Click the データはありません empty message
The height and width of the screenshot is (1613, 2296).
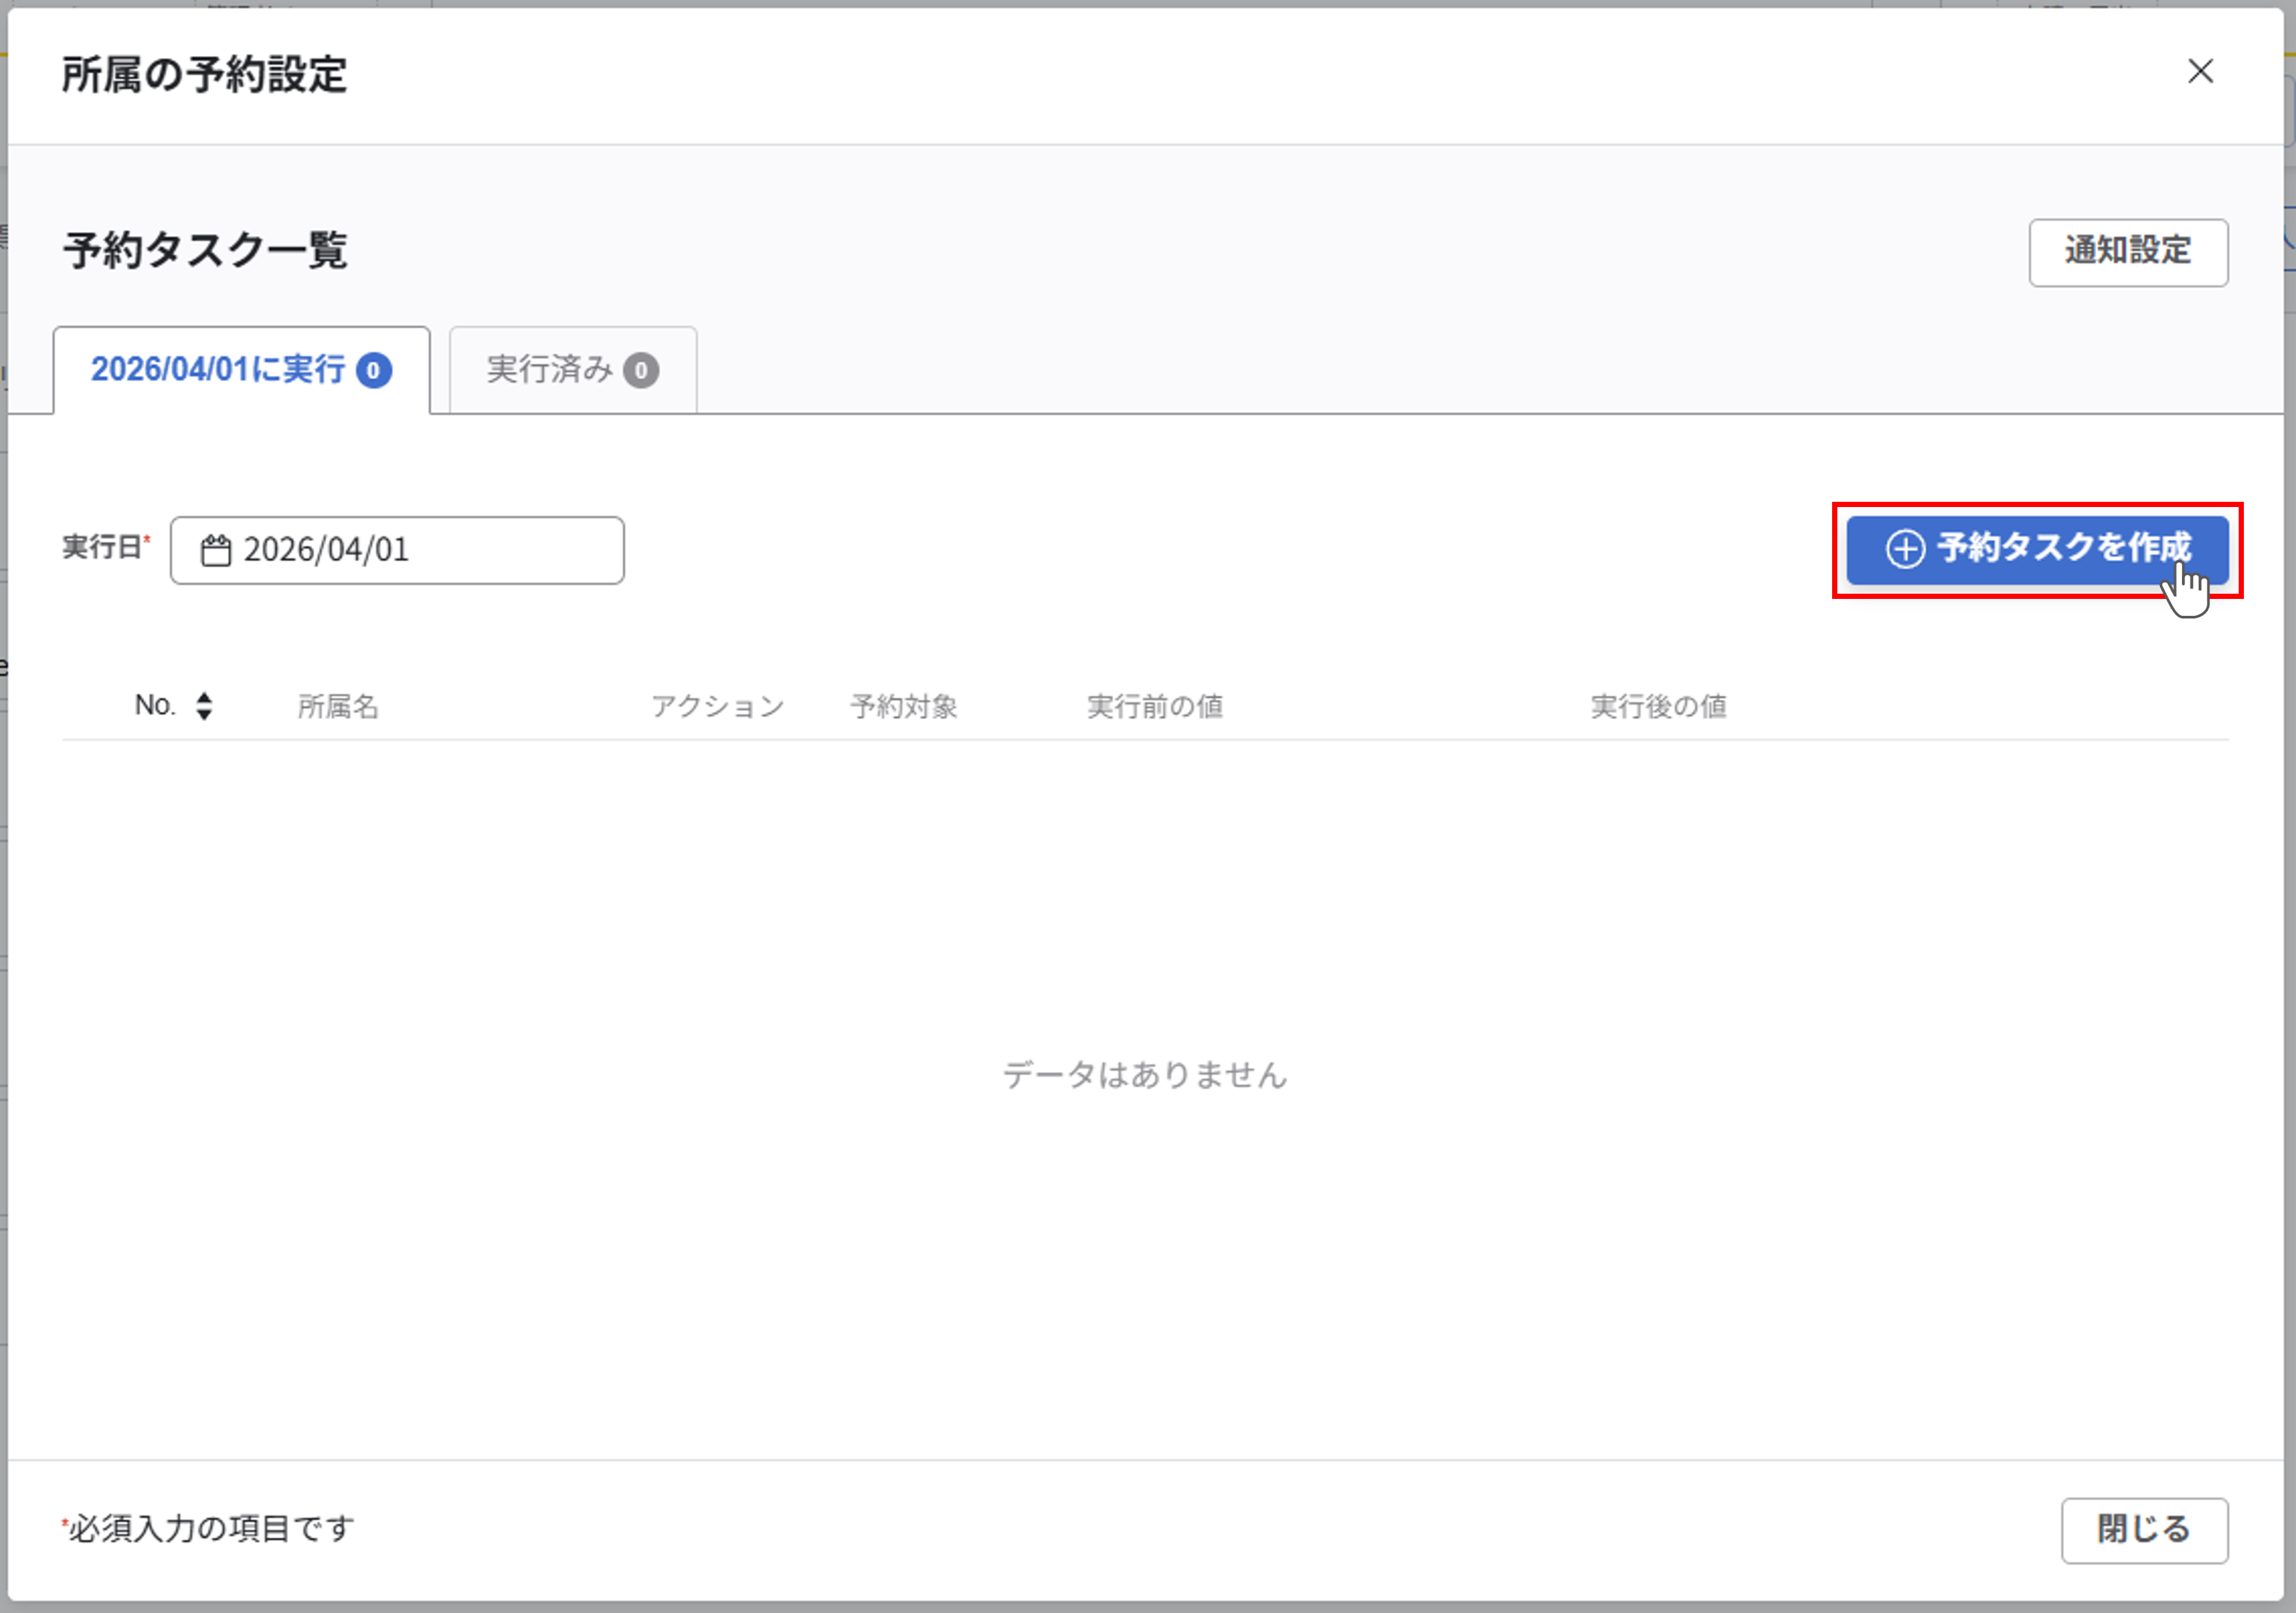point(1145,1075)
